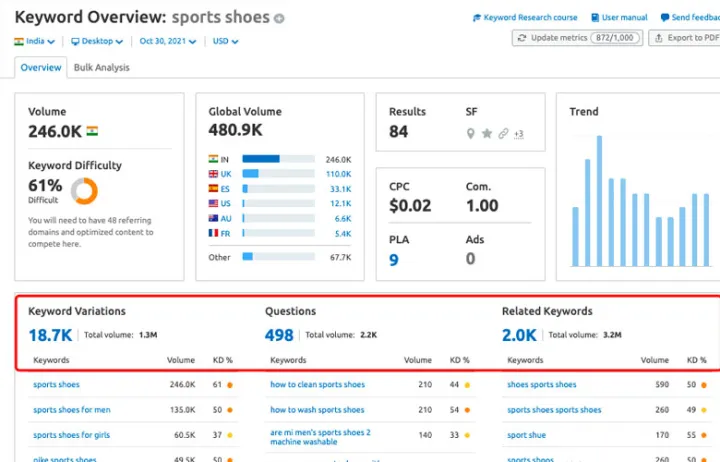Open the shoes sports shoes related keyword

pos(541,384)
